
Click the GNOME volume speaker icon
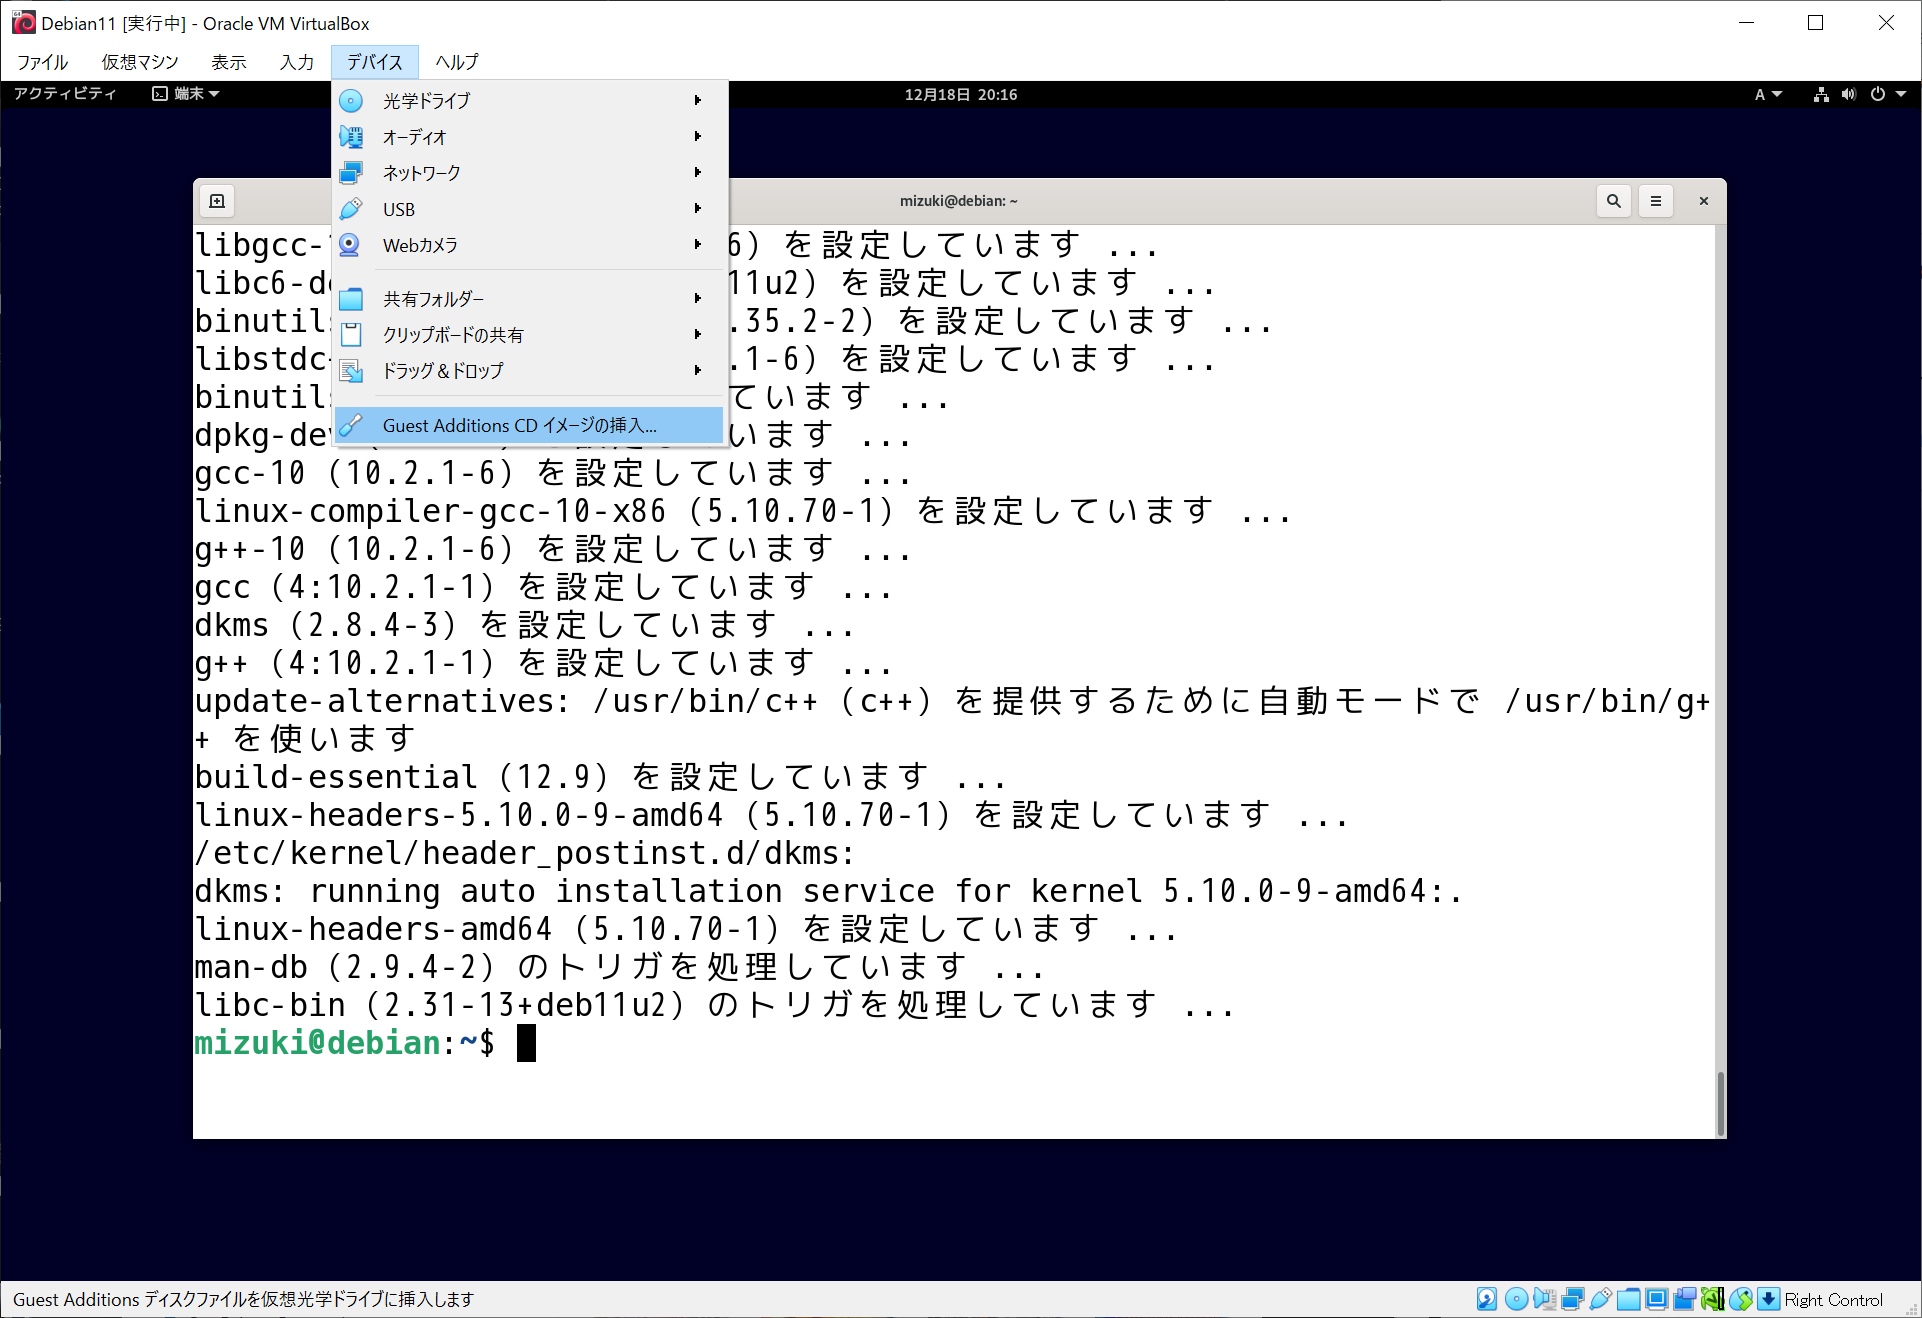pyautogui.click(x=1848, y=94)
